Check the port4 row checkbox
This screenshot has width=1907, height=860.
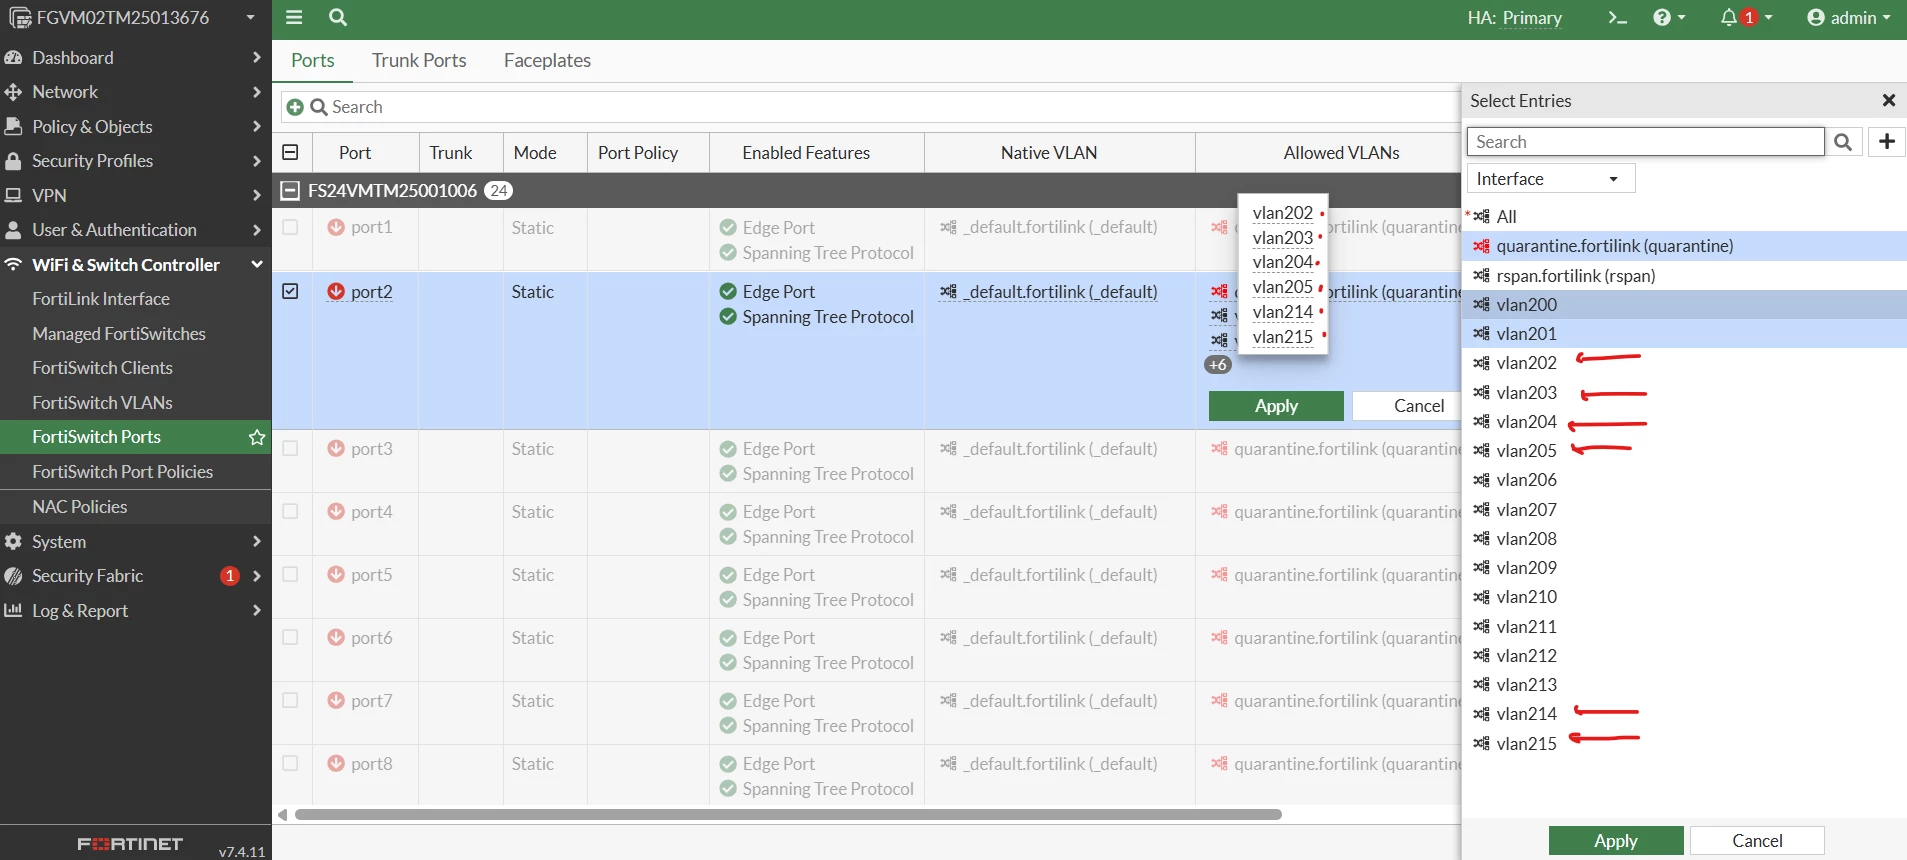(290, 511)
